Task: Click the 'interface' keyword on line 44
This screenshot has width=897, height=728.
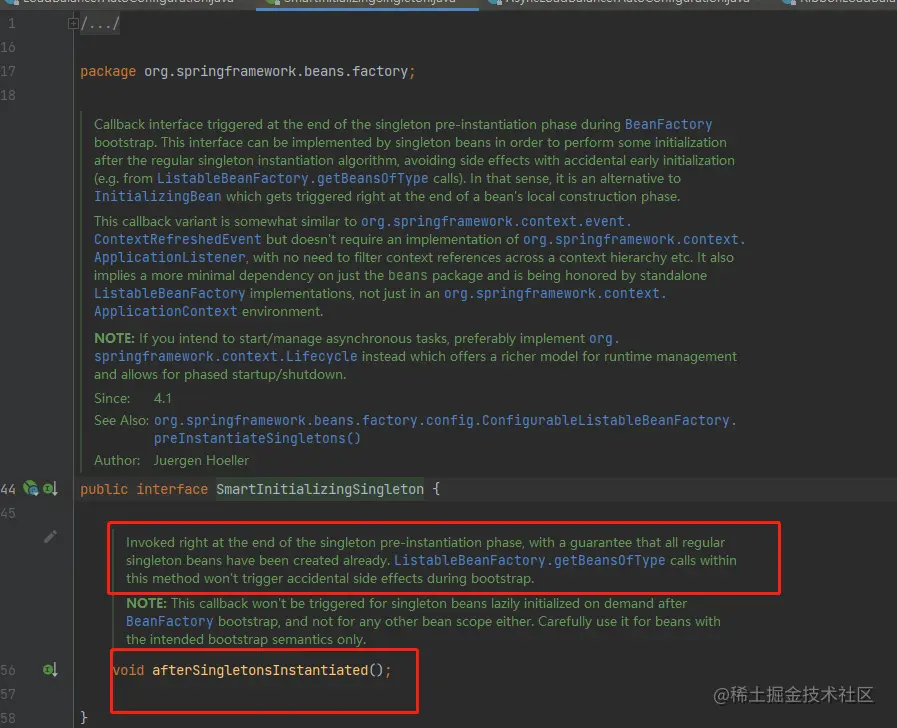Action: [172, 489]
